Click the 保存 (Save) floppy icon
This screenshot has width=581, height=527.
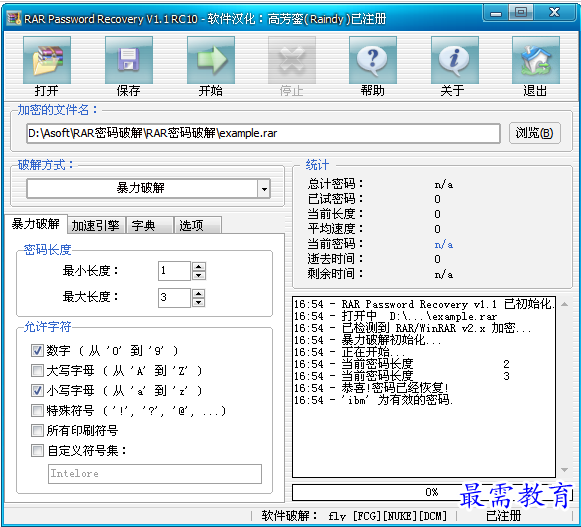pos(129,60)
